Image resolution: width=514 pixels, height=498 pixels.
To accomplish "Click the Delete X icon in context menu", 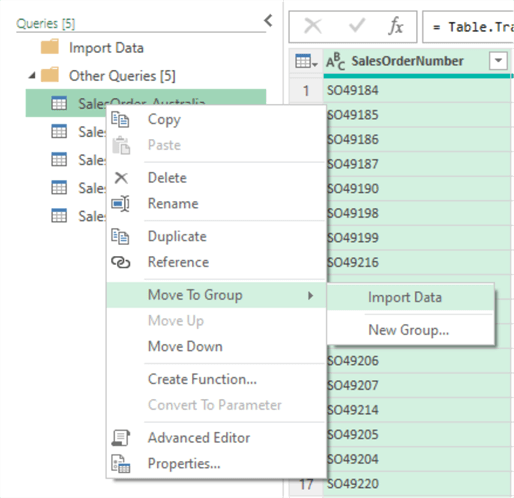I will [x=121, y=178].
